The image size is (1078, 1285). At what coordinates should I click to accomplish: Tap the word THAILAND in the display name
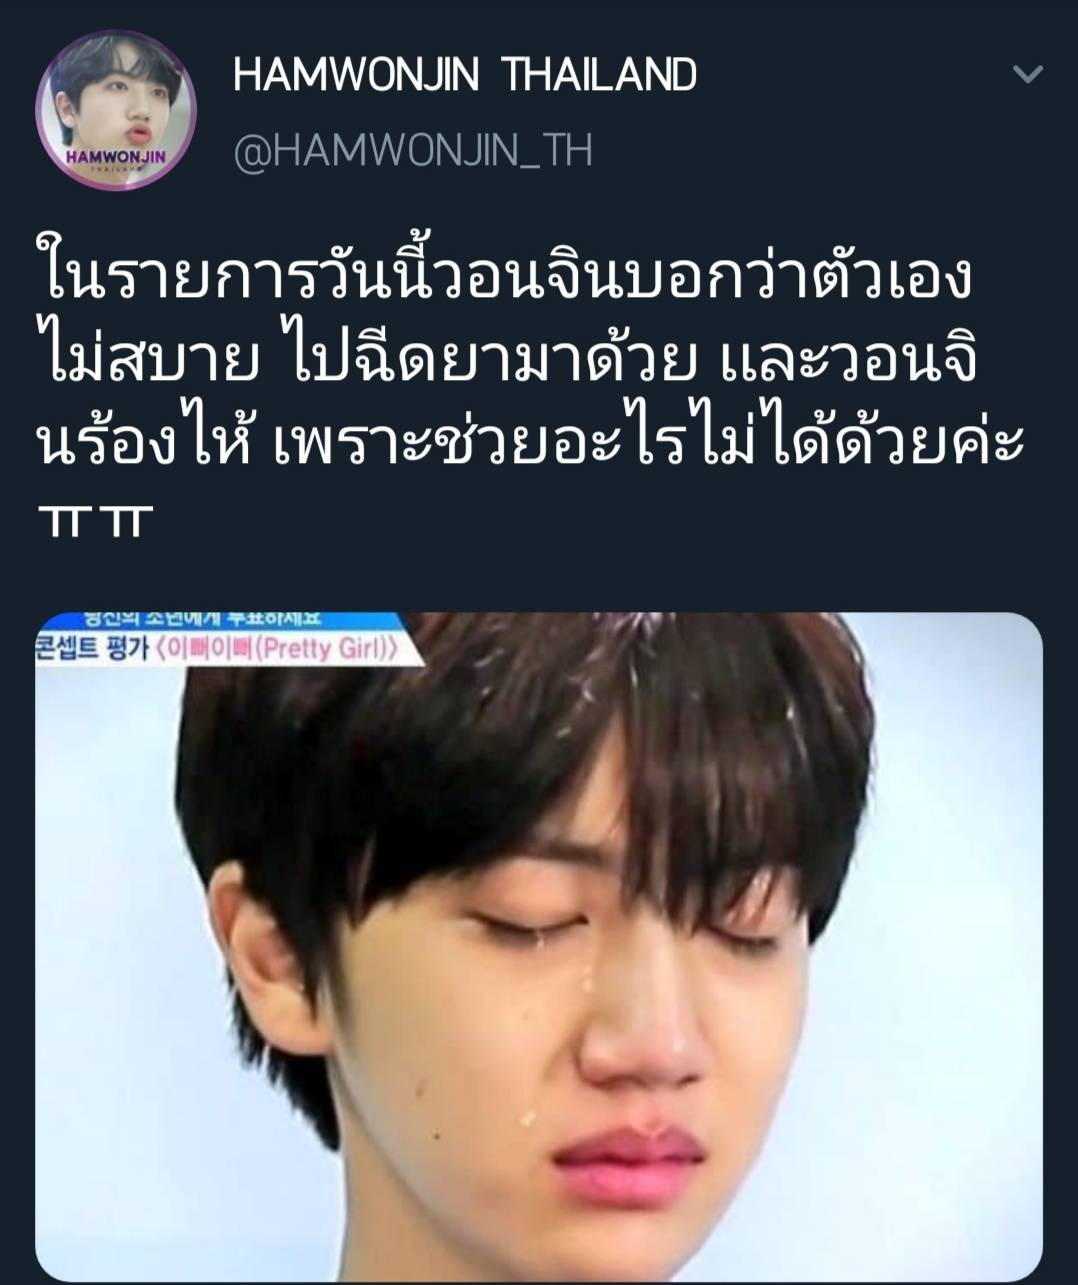click(598, 75)
